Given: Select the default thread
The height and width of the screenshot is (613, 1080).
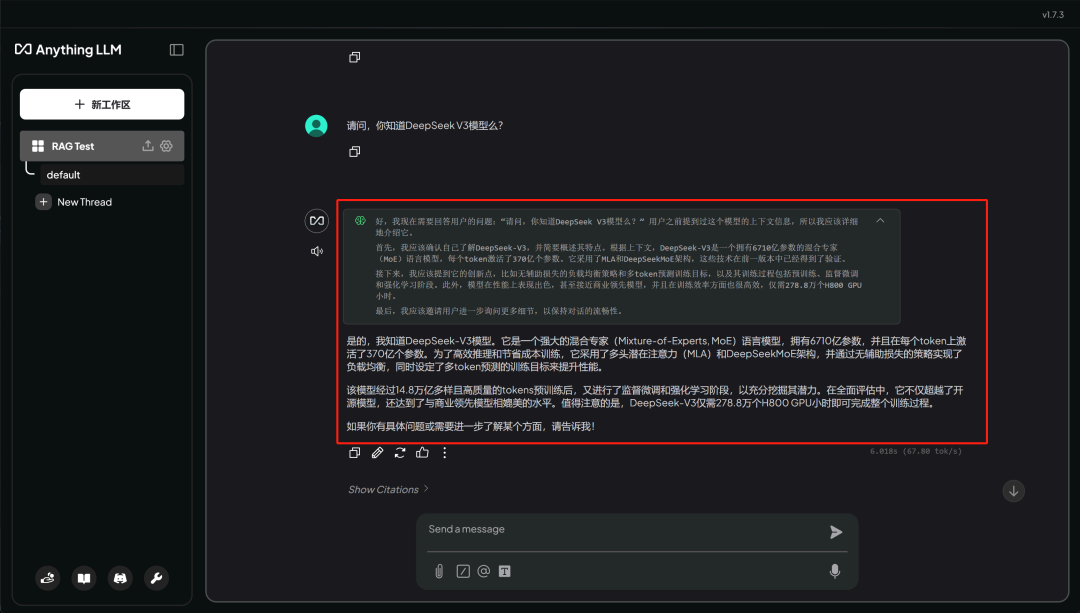Looking at the screenshot, I should 112,175.
